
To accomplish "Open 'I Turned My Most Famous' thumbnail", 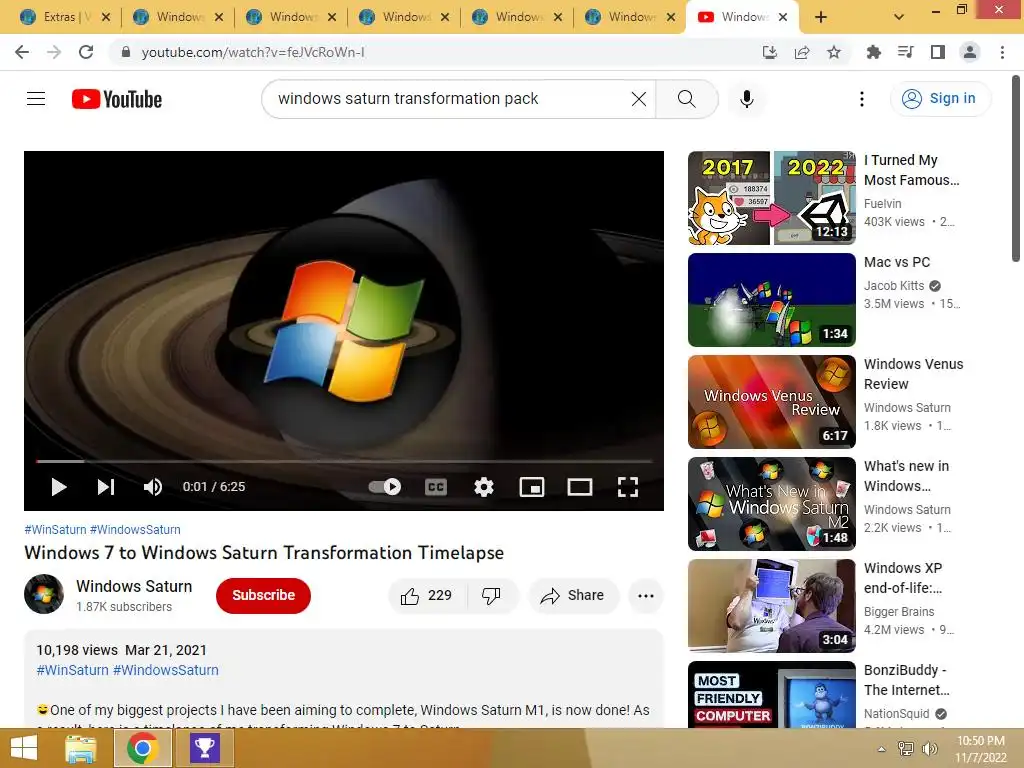I will click(x=772, y=198).
